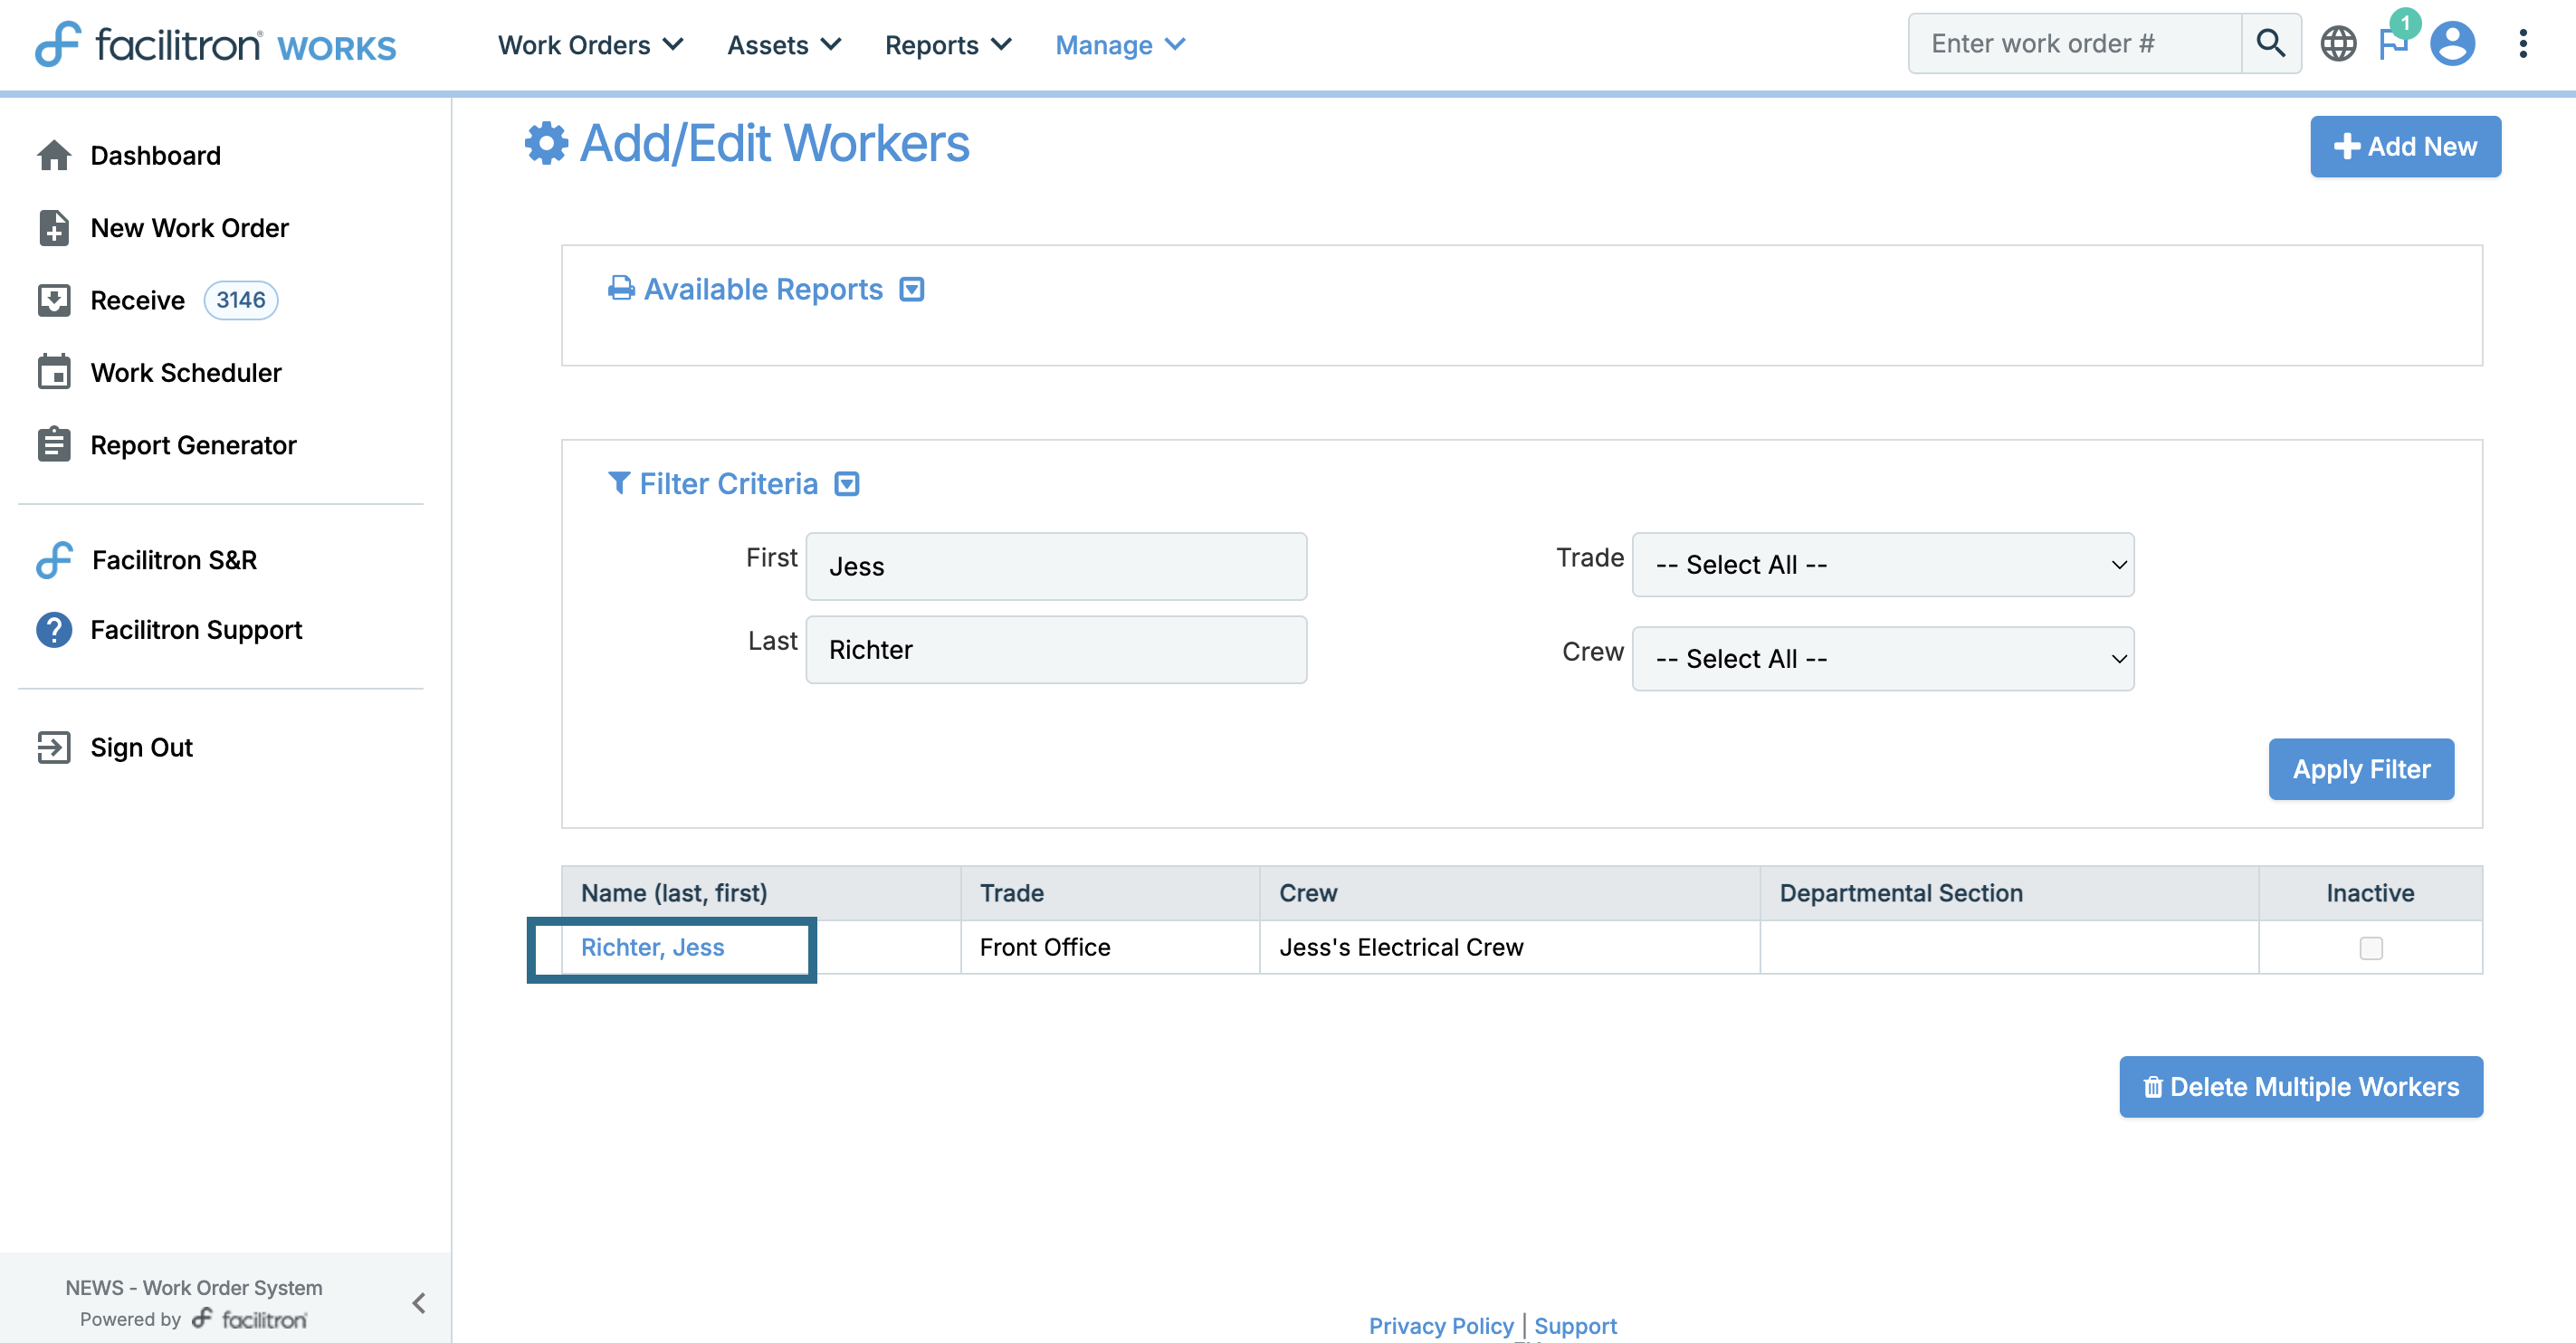Open the Richter, Jess worker link

652,947
